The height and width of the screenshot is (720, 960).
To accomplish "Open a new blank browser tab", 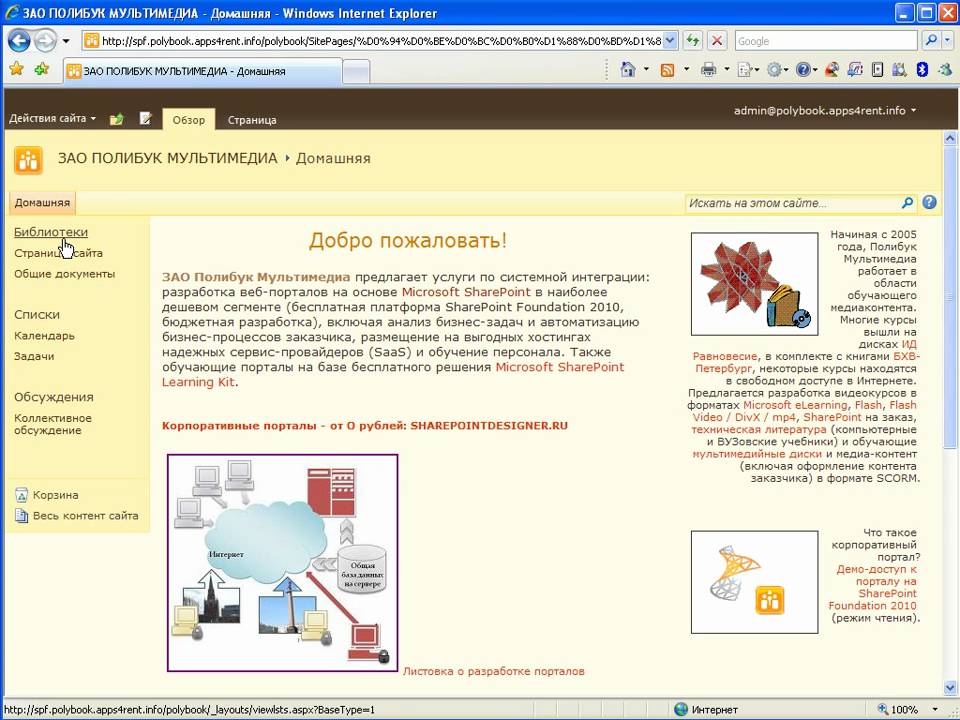I will click(x=356, y=72).
